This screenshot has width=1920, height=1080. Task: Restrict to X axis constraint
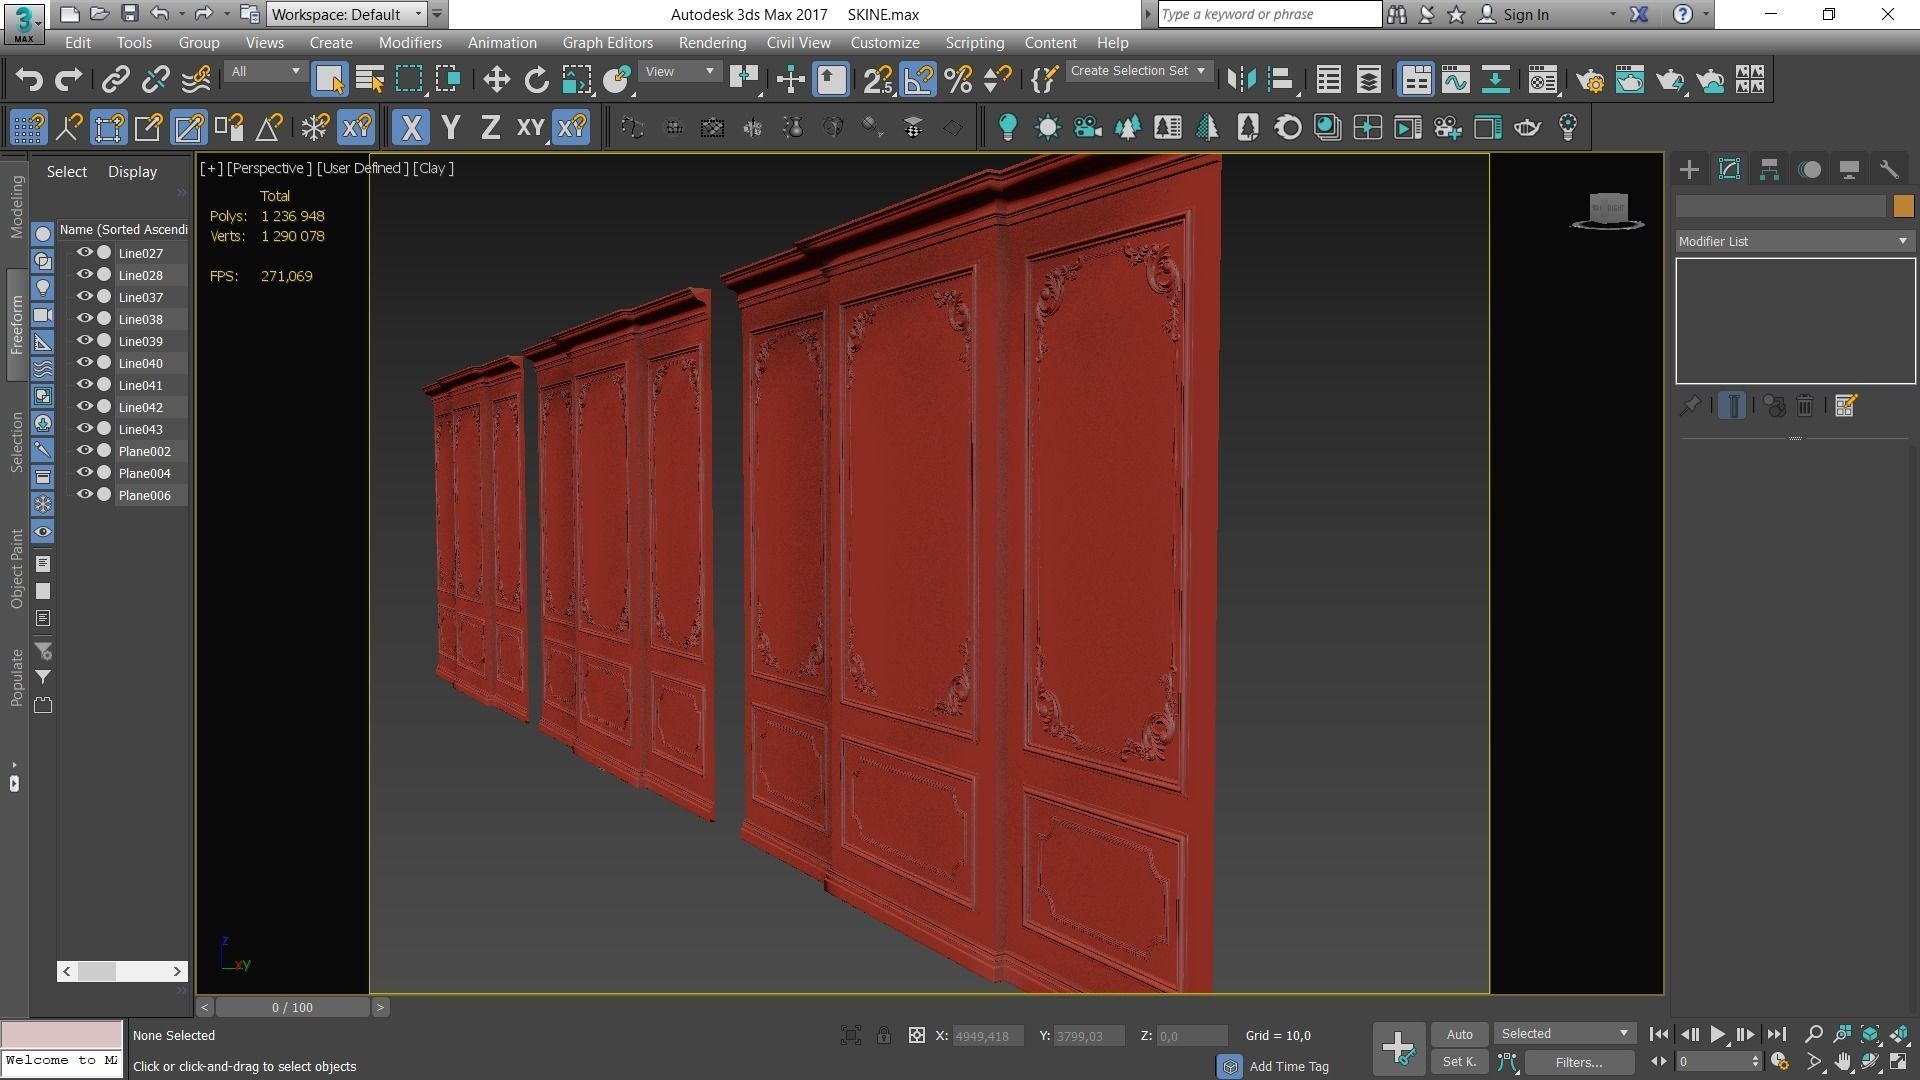pyautogui.click(x=410, y=128)
